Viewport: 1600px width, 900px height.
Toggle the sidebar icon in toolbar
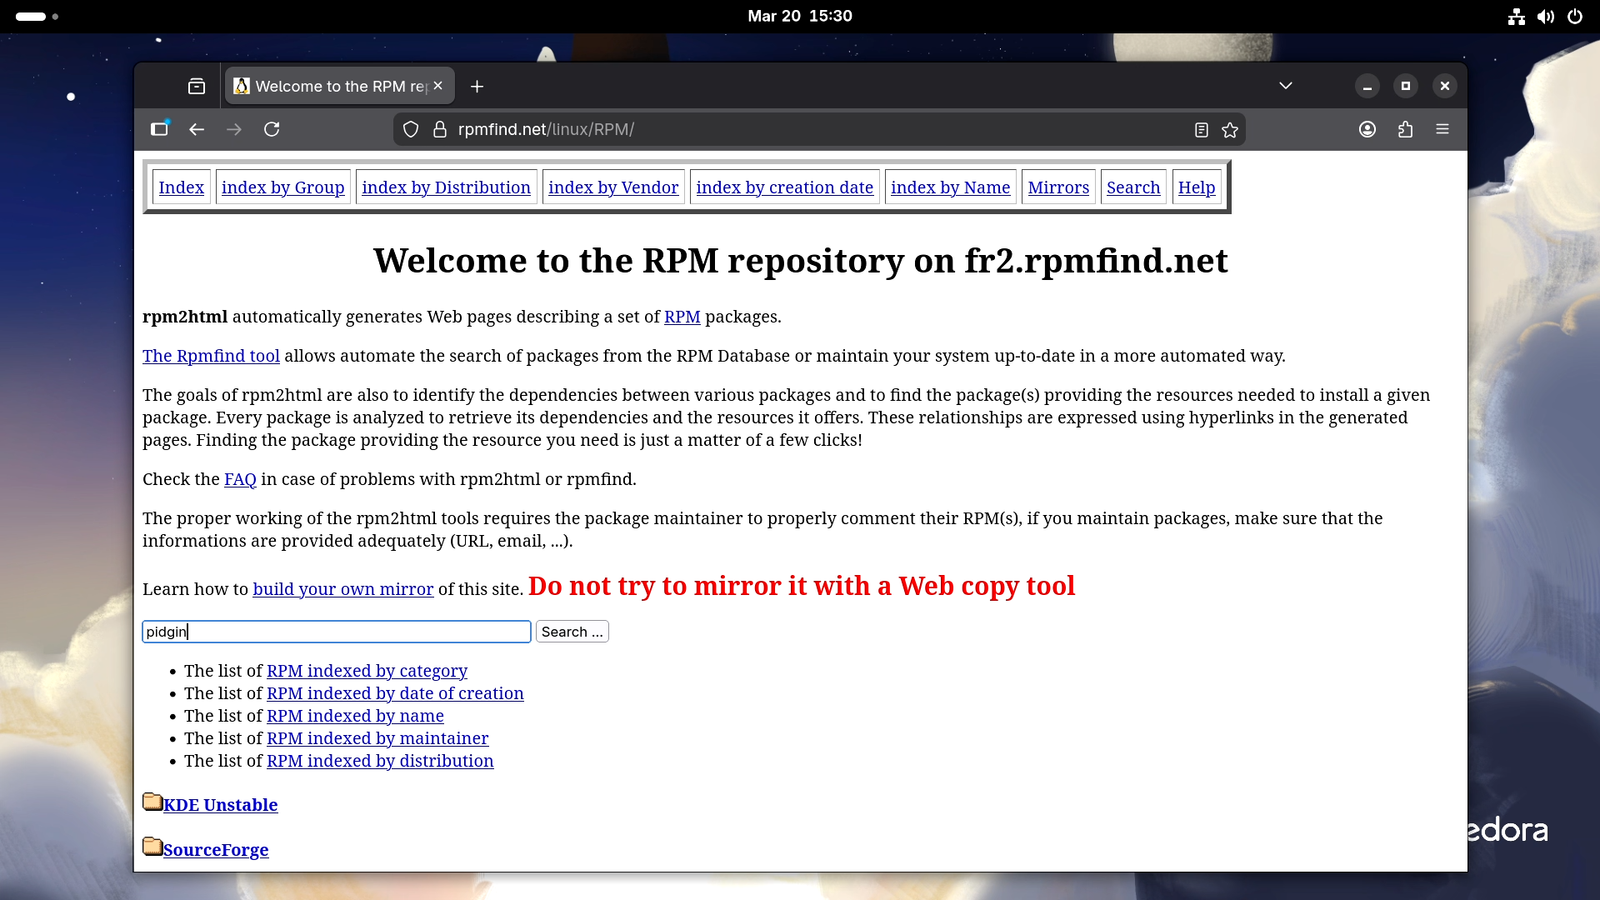(159, 129)
